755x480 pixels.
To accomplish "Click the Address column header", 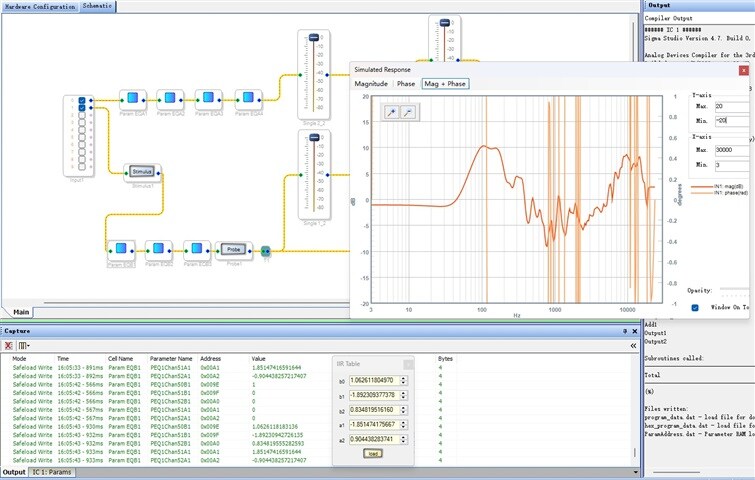I will (x=210, y=359).
